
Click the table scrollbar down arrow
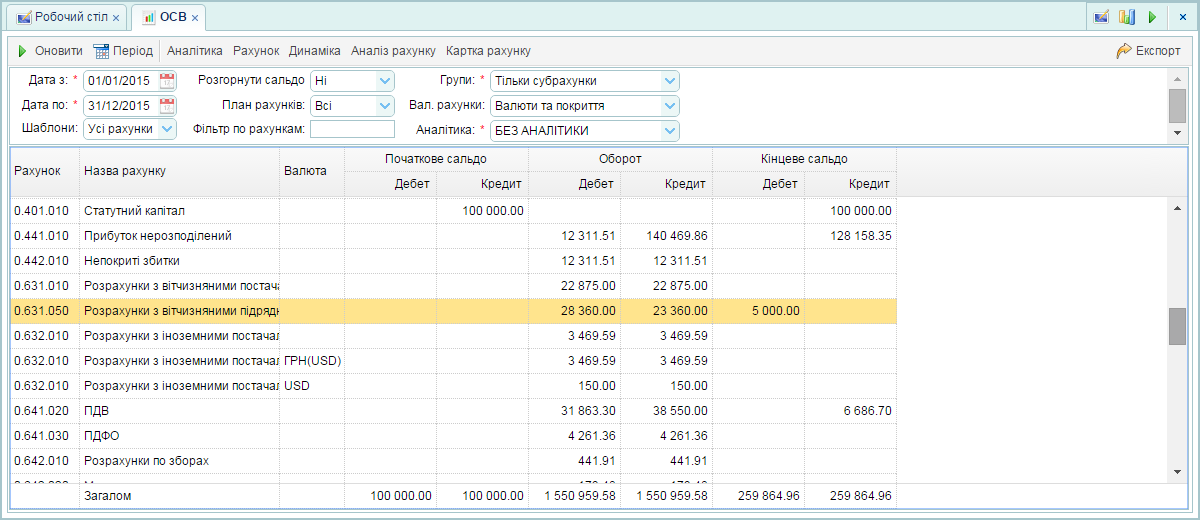1177,471
